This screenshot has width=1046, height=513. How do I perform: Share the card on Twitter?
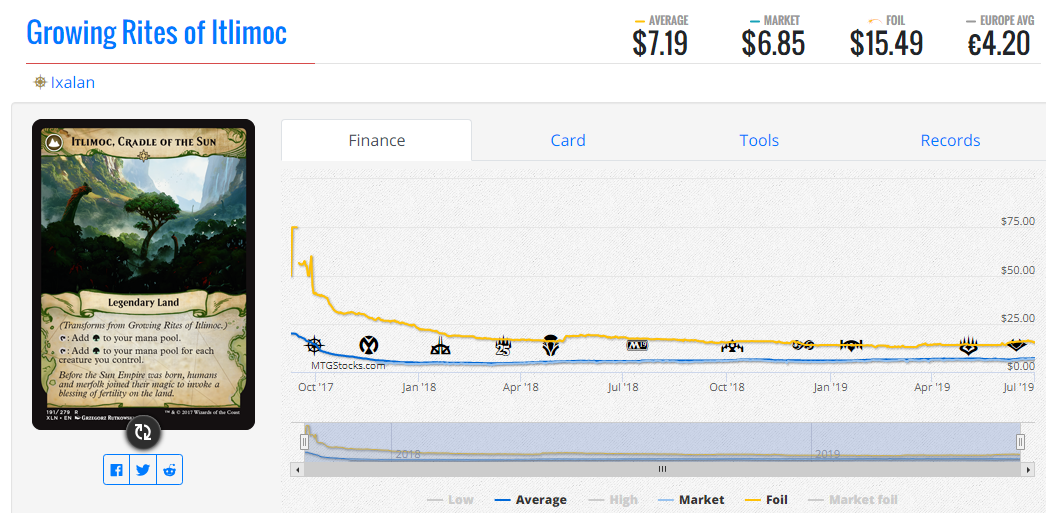[143, 470]
